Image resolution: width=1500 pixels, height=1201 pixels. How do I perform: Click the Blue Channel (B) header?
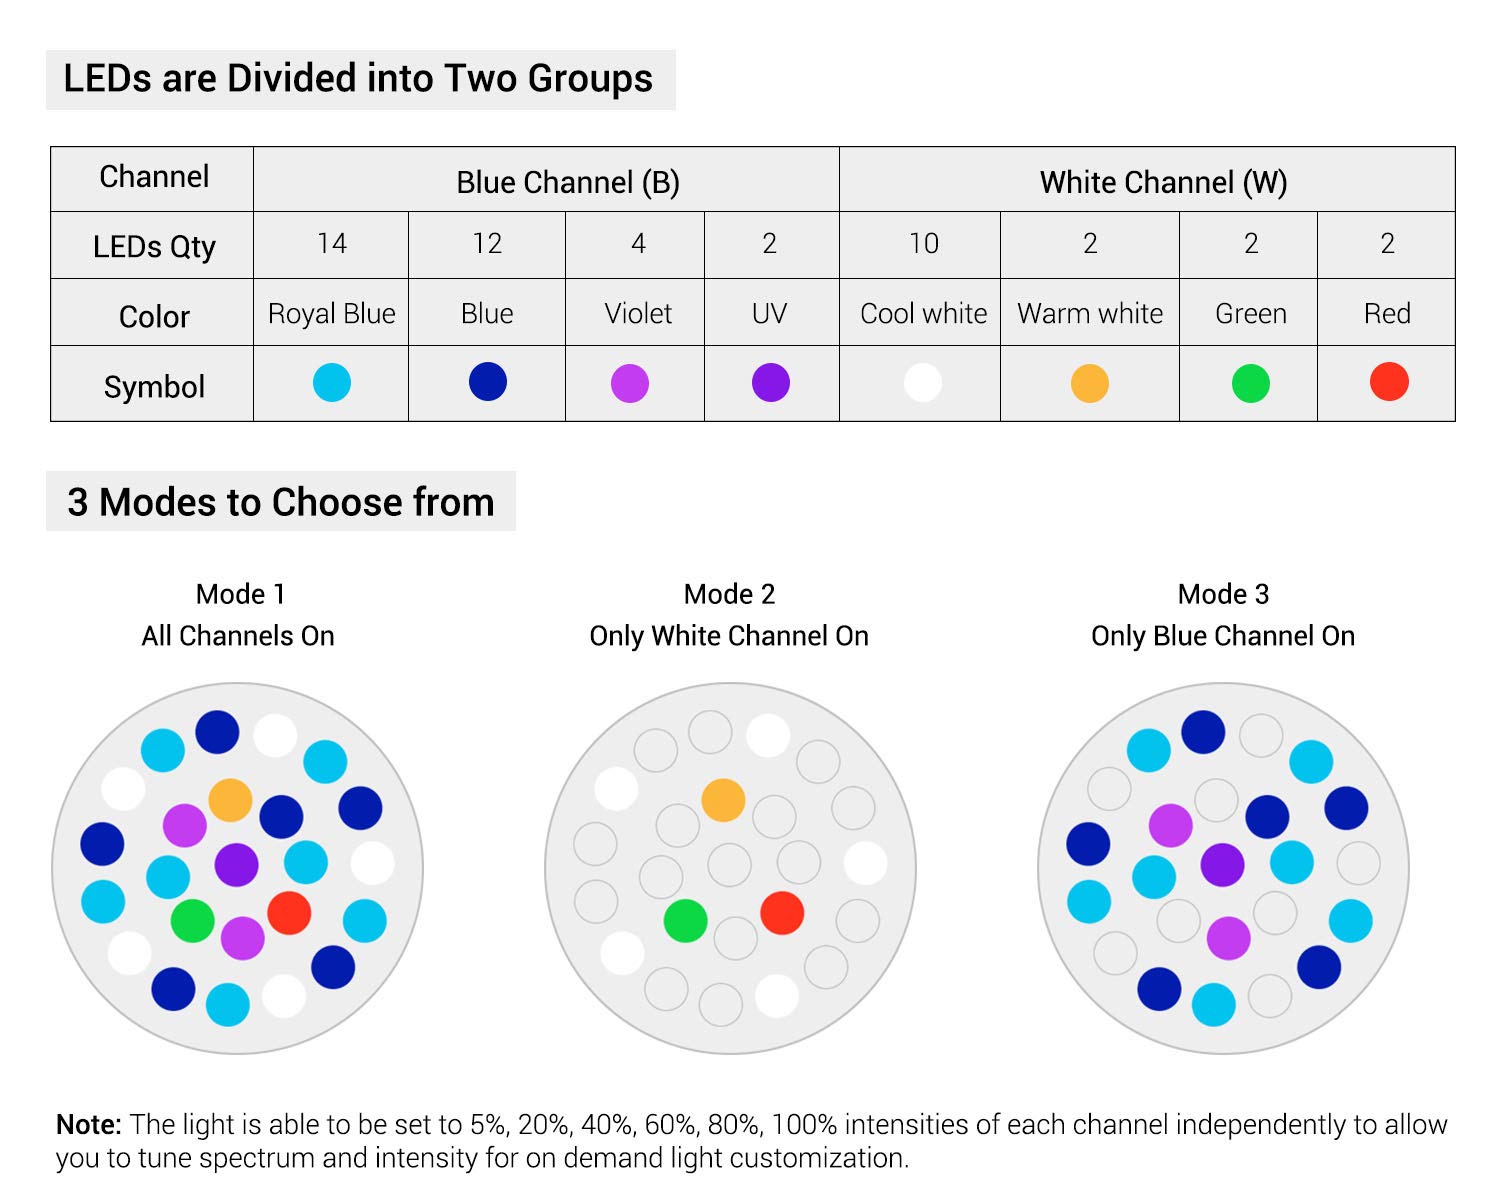pyautogui.click(x=568, y=182)
